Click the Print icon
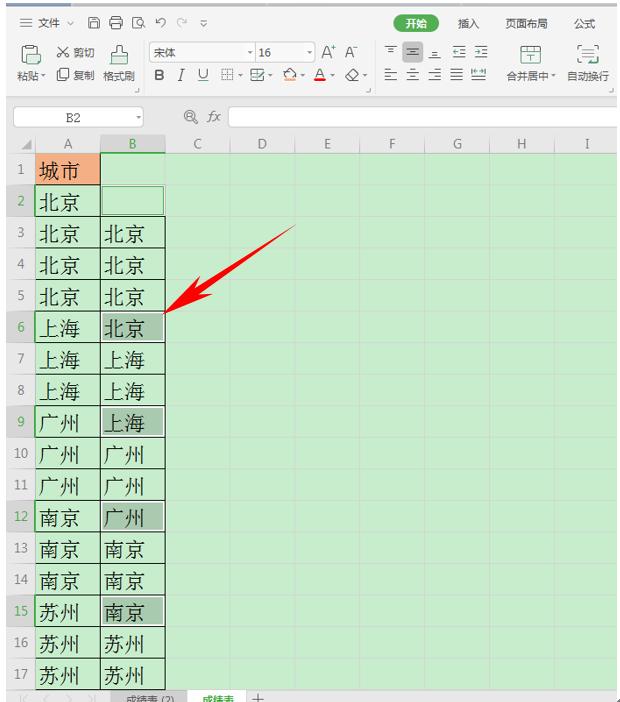This screenshot has width=620, height=702. [116, 23]
